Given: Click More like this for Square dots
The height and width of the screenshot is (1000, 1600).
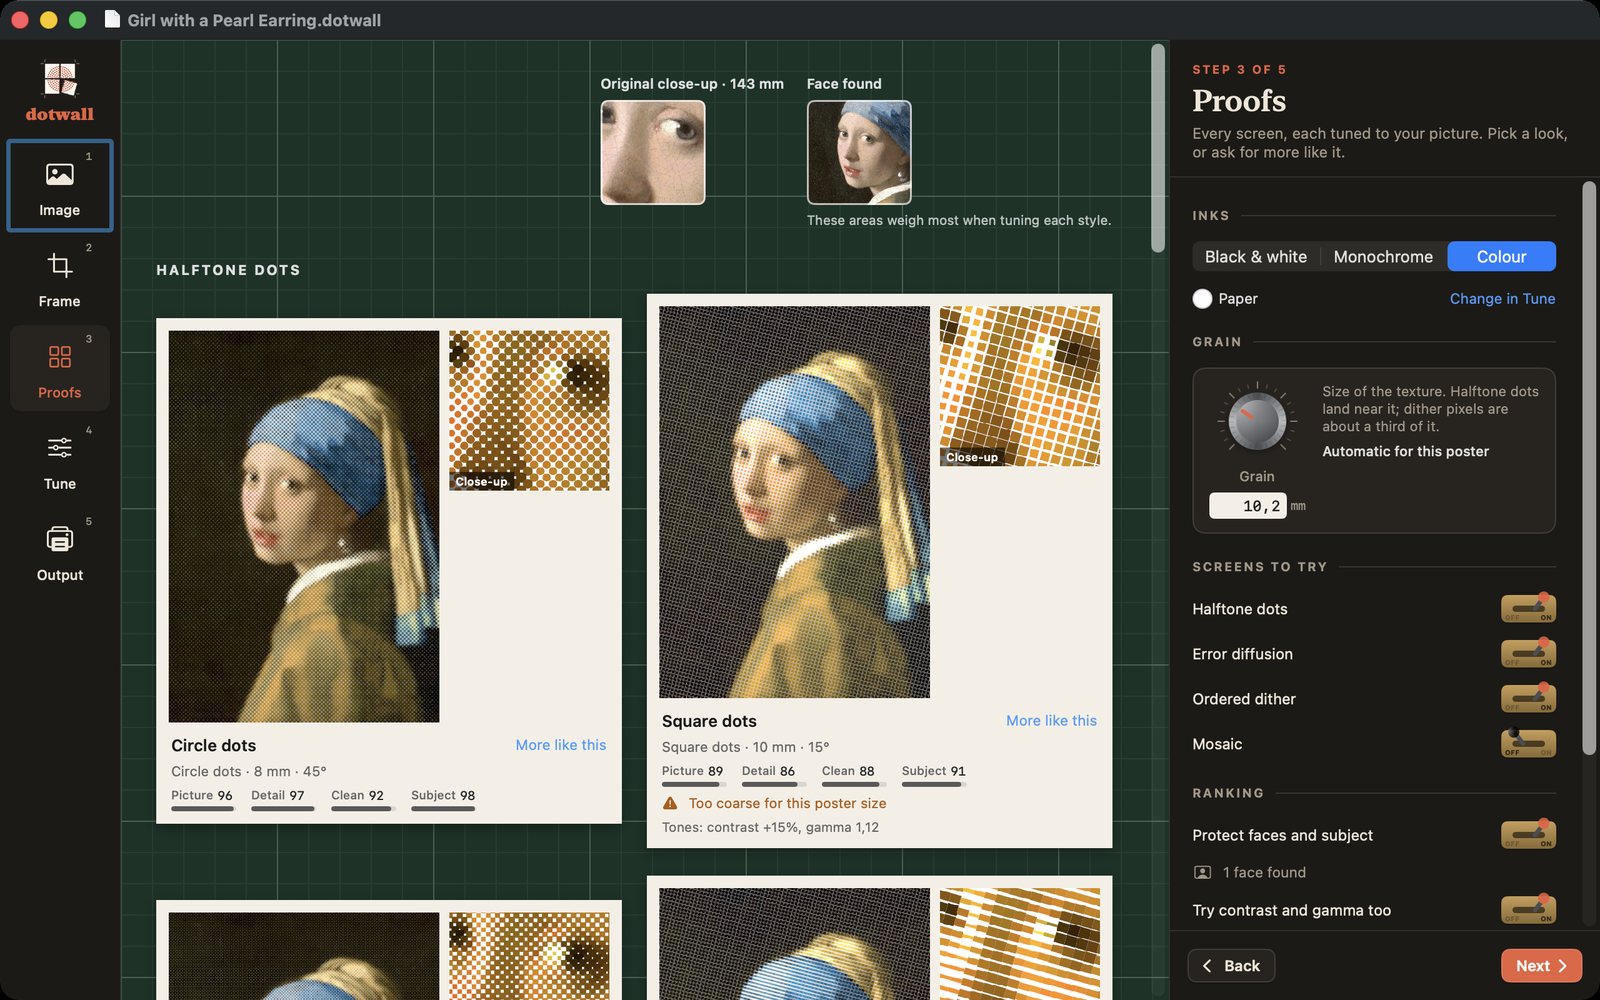Looking at the screenshot, I should pos(1051,721).
